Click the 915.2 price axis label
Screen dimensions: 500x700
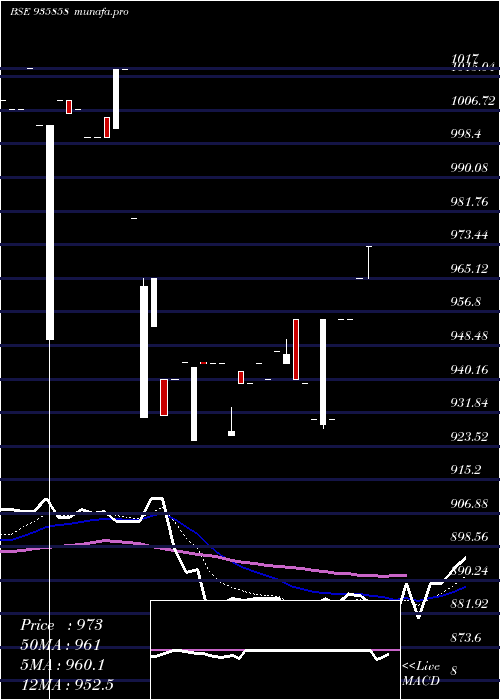467,470
